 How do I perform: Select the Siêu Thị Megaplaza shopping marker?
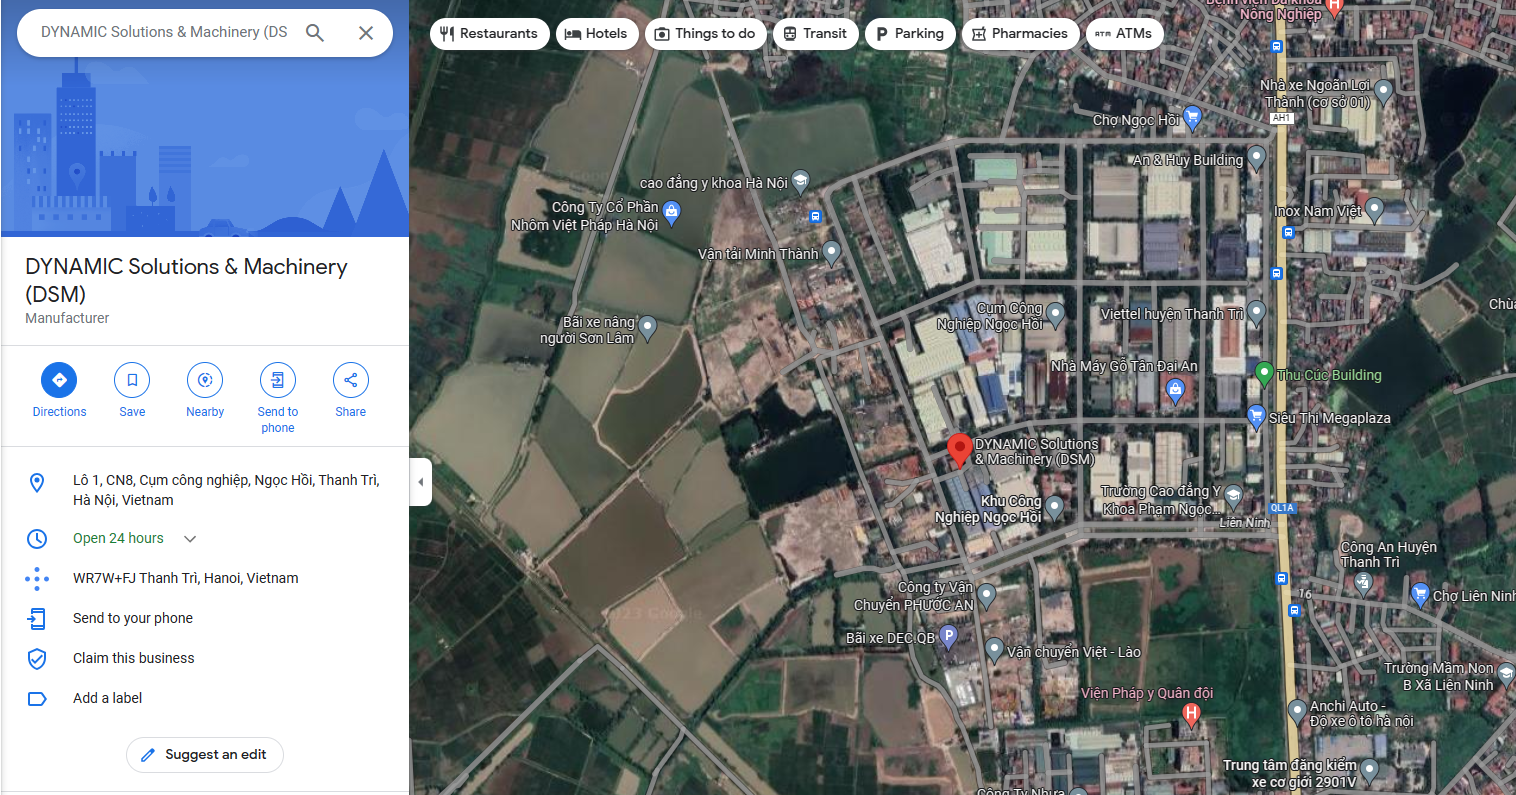[x=1256, y=417]
